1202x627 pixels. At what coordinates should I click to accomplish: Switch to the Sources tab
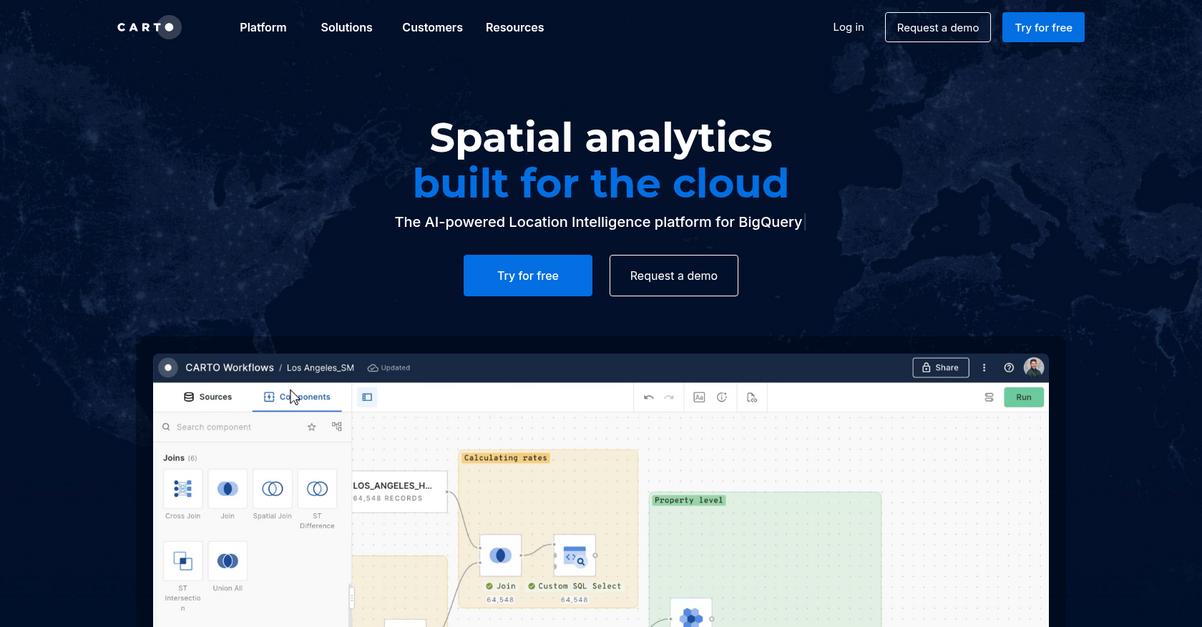point(208,397)
